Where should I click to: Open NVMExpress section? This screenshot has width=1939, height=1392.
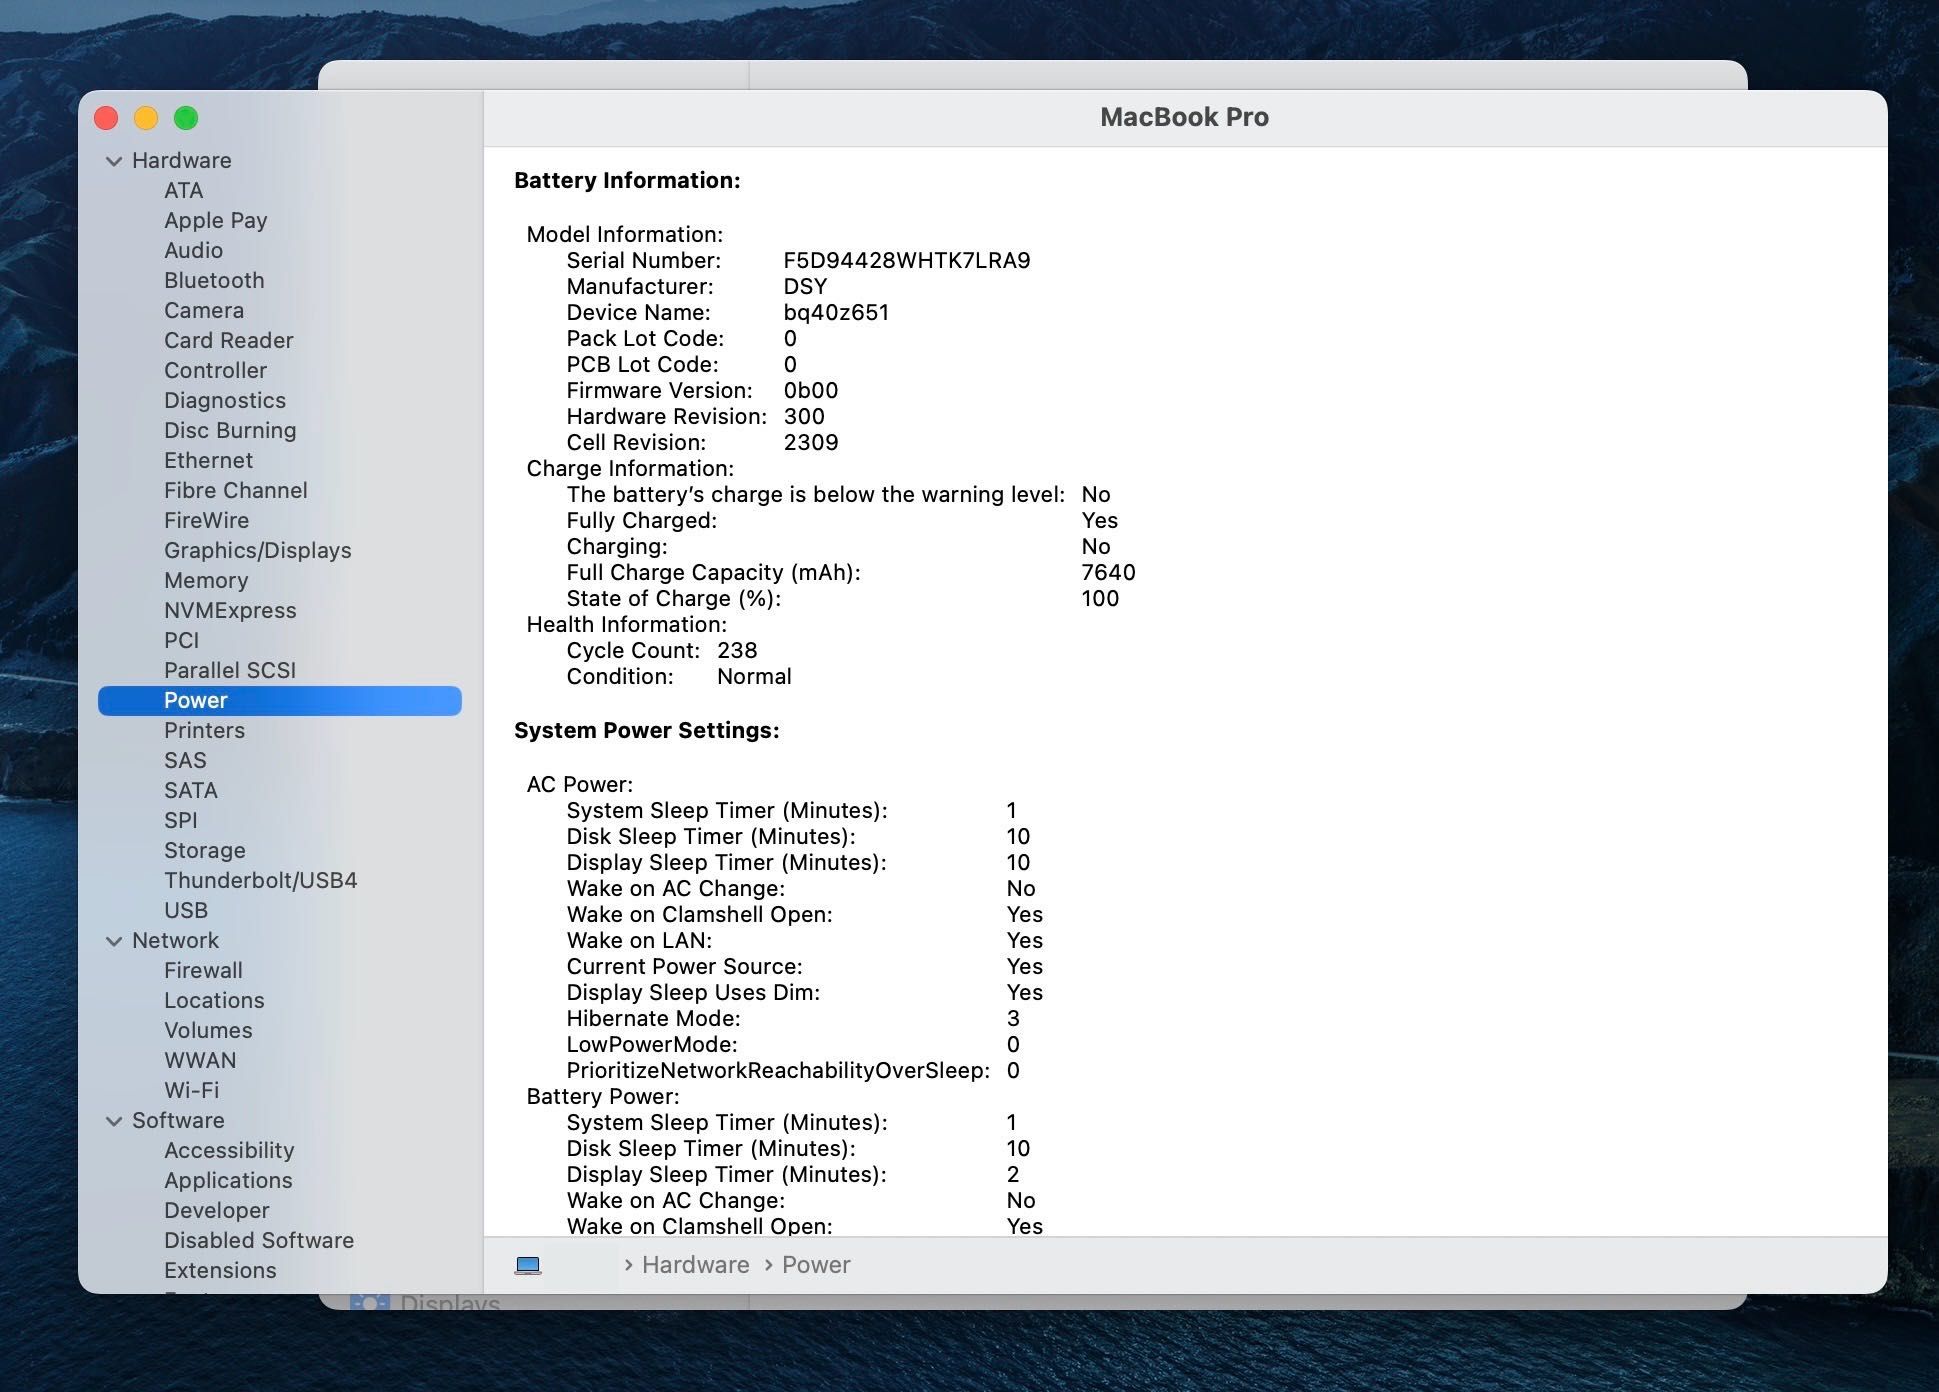click(230, 611)
